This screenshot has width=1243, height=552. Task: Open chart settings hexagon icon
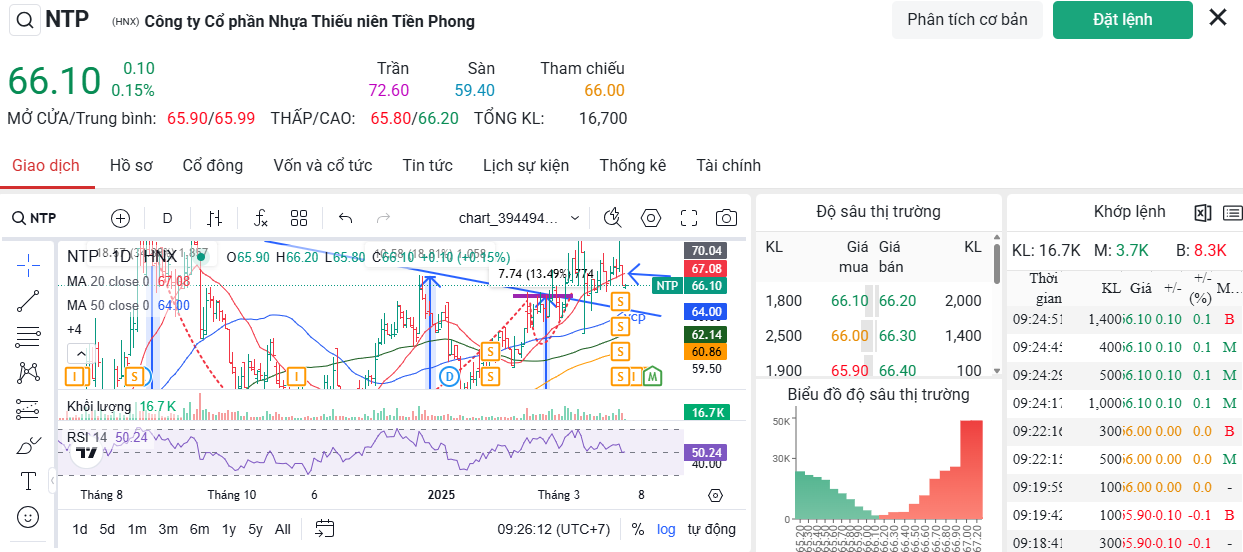coord(651,218)
